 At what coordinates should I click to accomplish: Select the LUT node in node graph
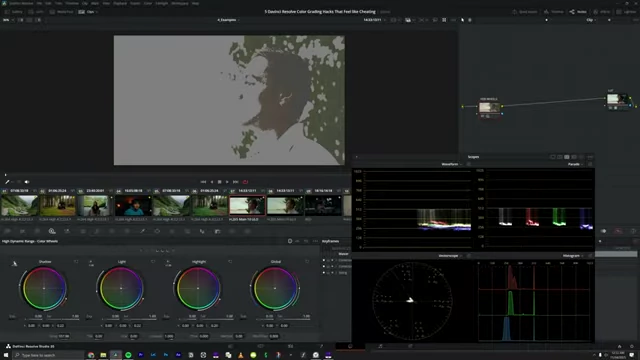(x=617, y=99)
